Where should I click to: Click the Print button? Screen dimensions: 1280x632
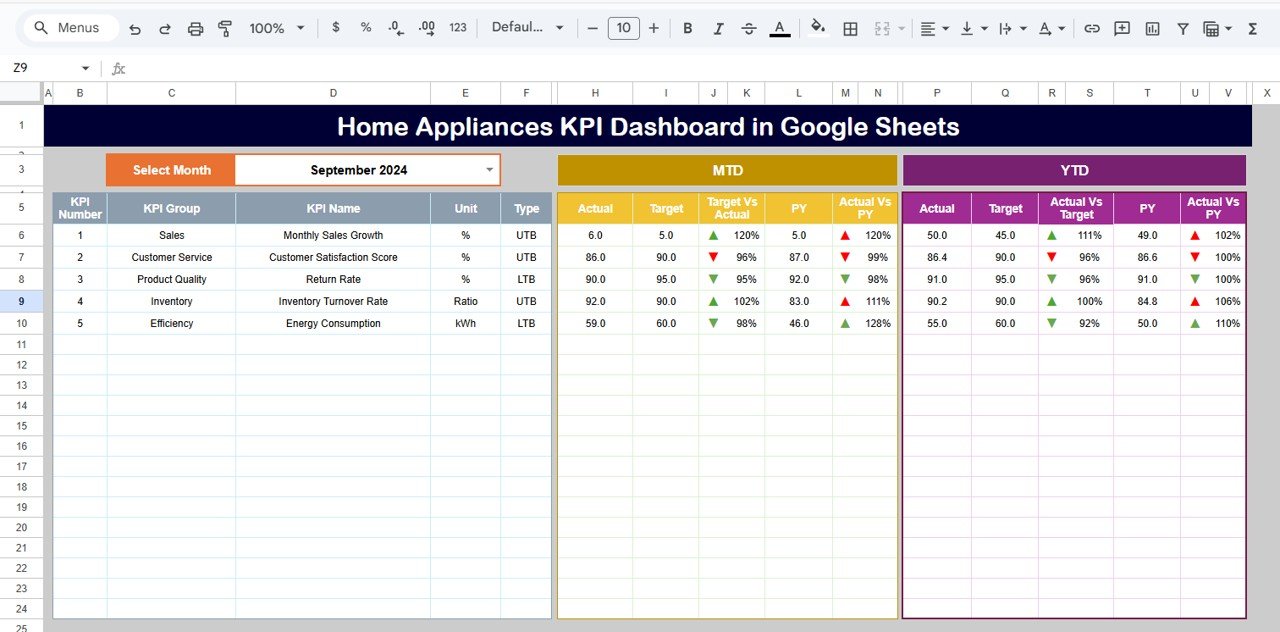pyautogui.click(x=196, y=27)
